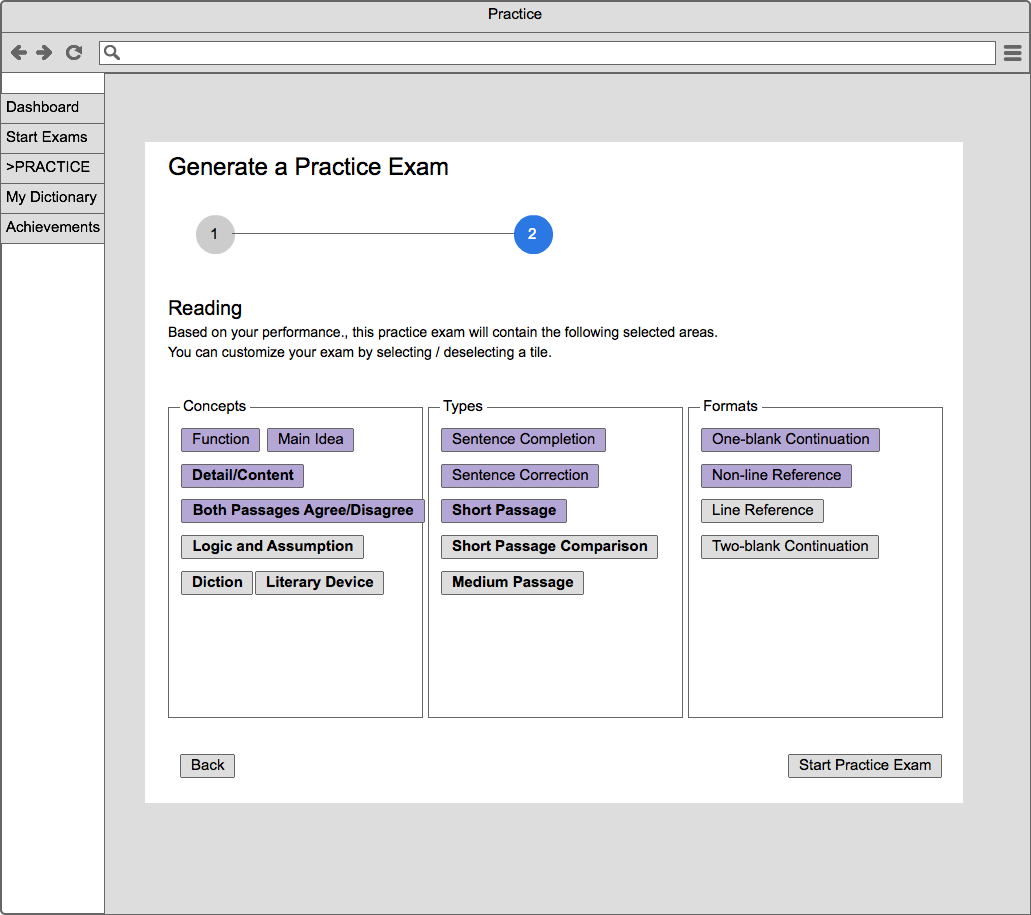The image size is (1031, 915).
Task: Click the browser back arrow icon
Action: 19,53
